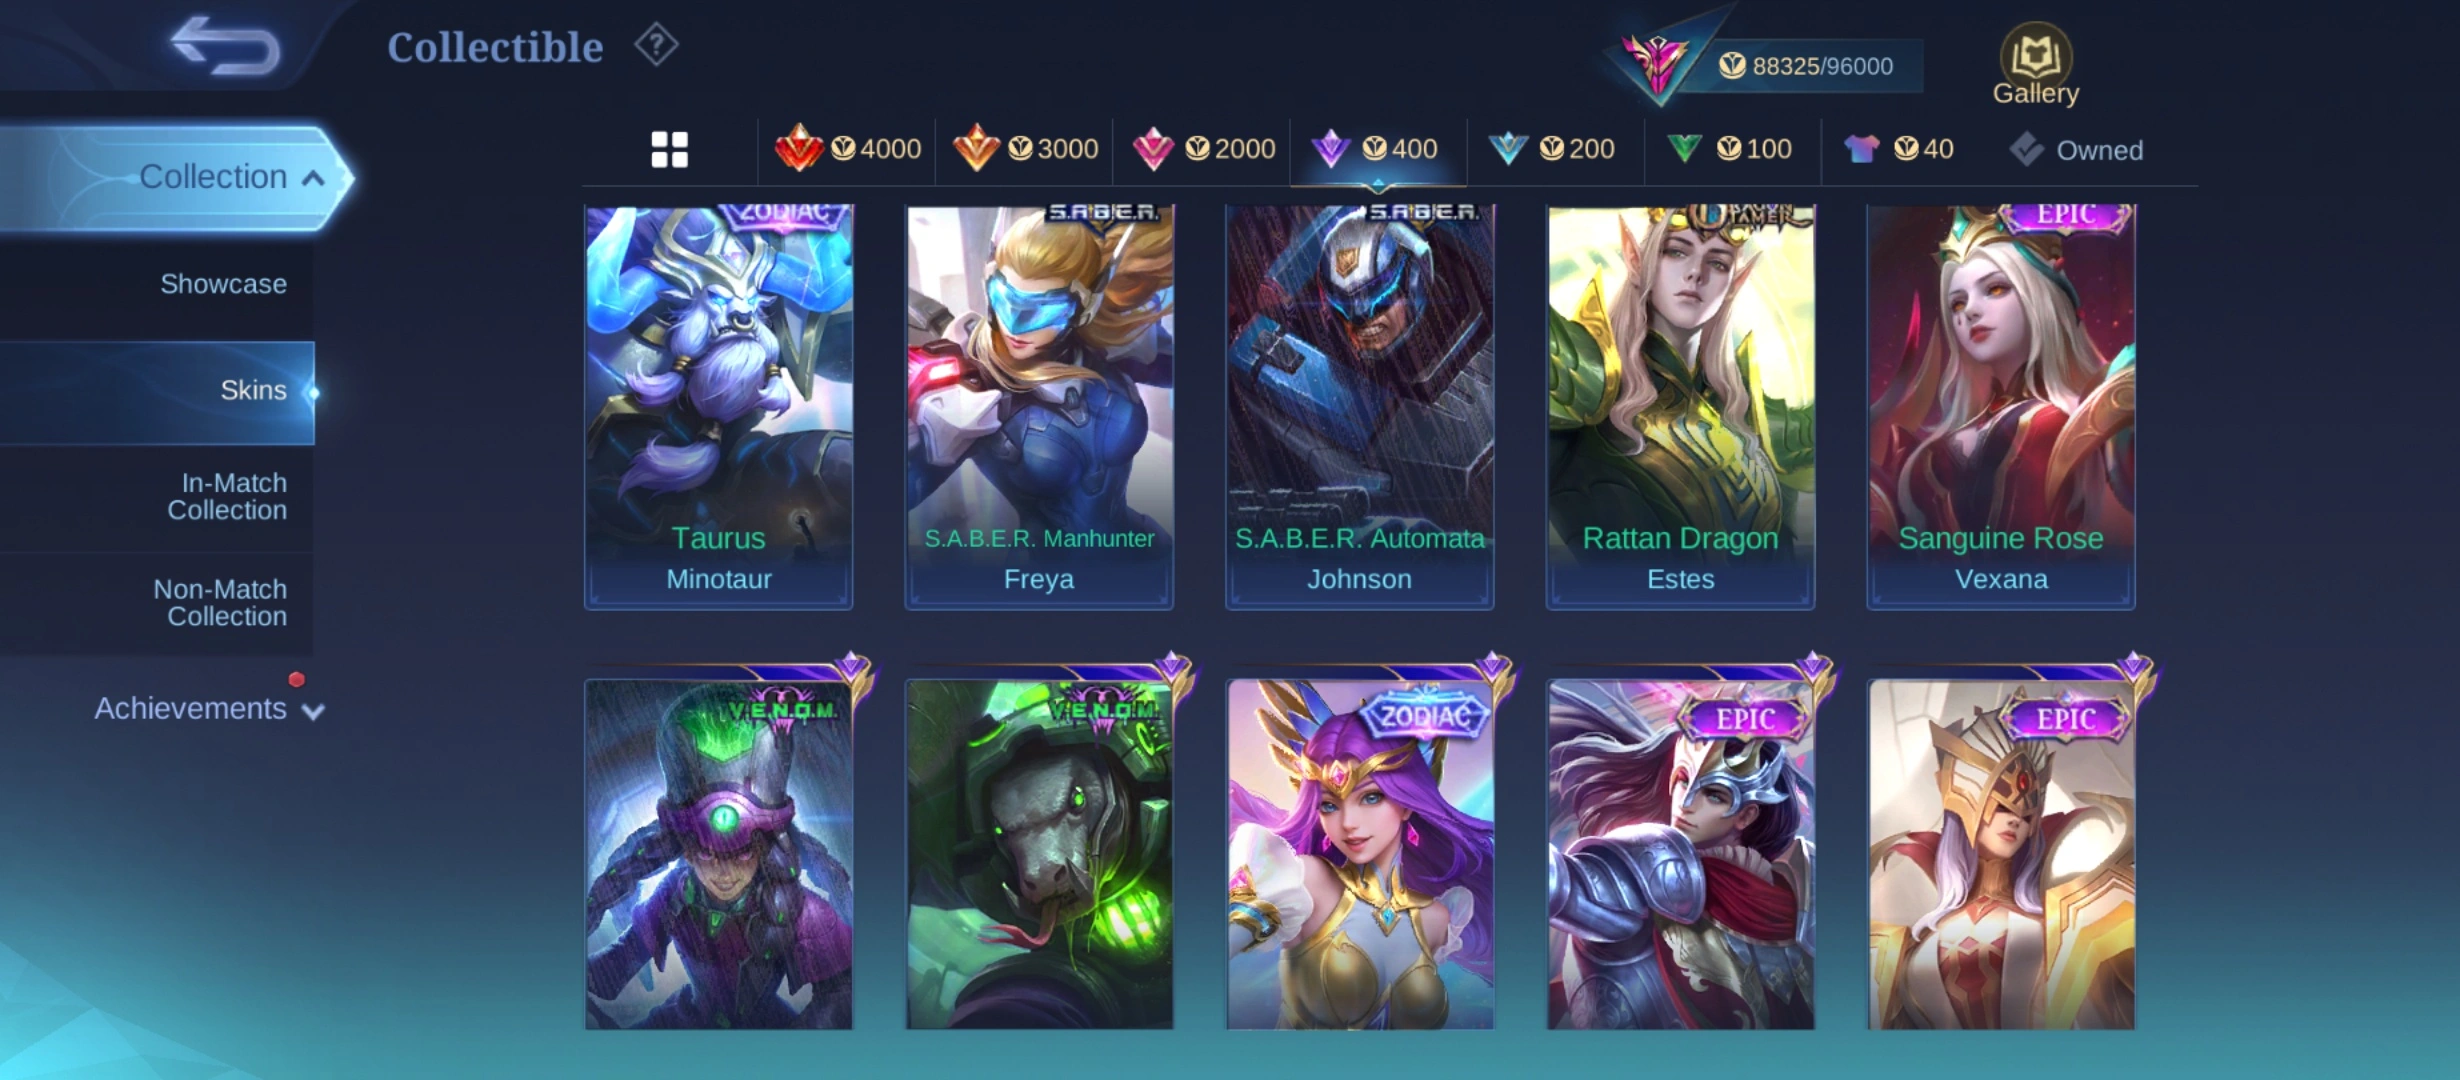The height and width of the screenshot is (1080, 2460).
Task: Go back using the return arrow
Action: click(x=225, y=47)
